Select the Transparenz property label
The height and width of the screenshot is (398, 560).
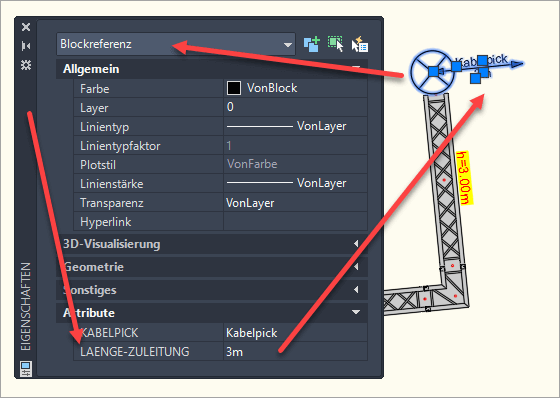pos(112,203)
